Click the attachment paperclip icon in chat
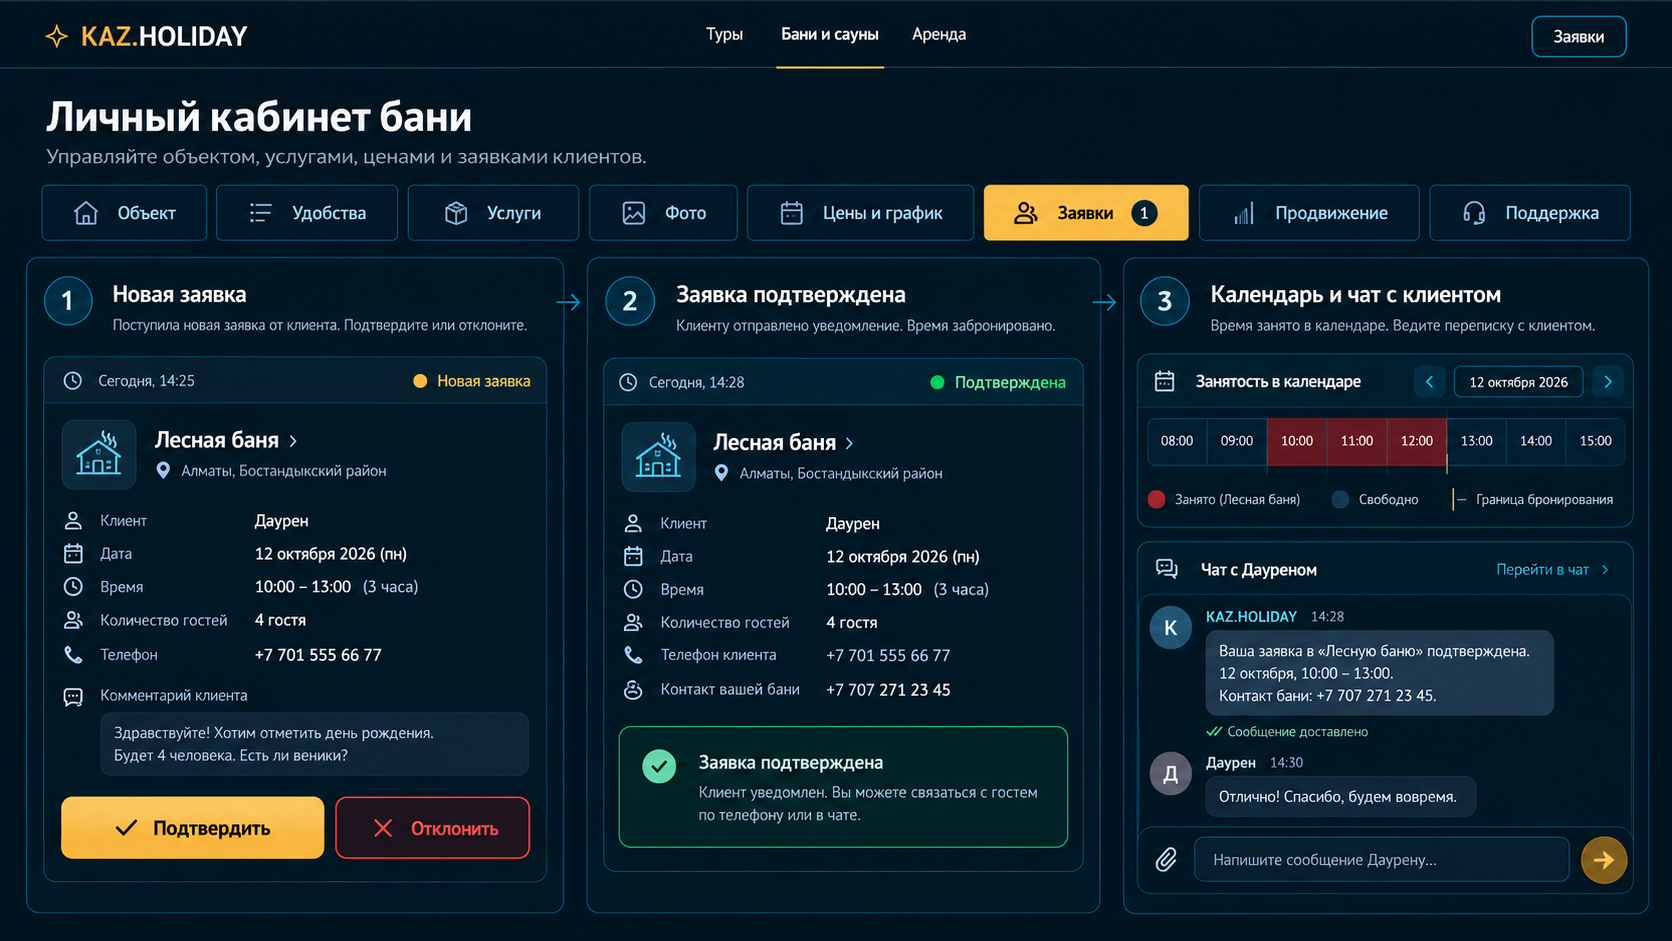Screen dimensions: 1672x941 (x=1166, y=859)
